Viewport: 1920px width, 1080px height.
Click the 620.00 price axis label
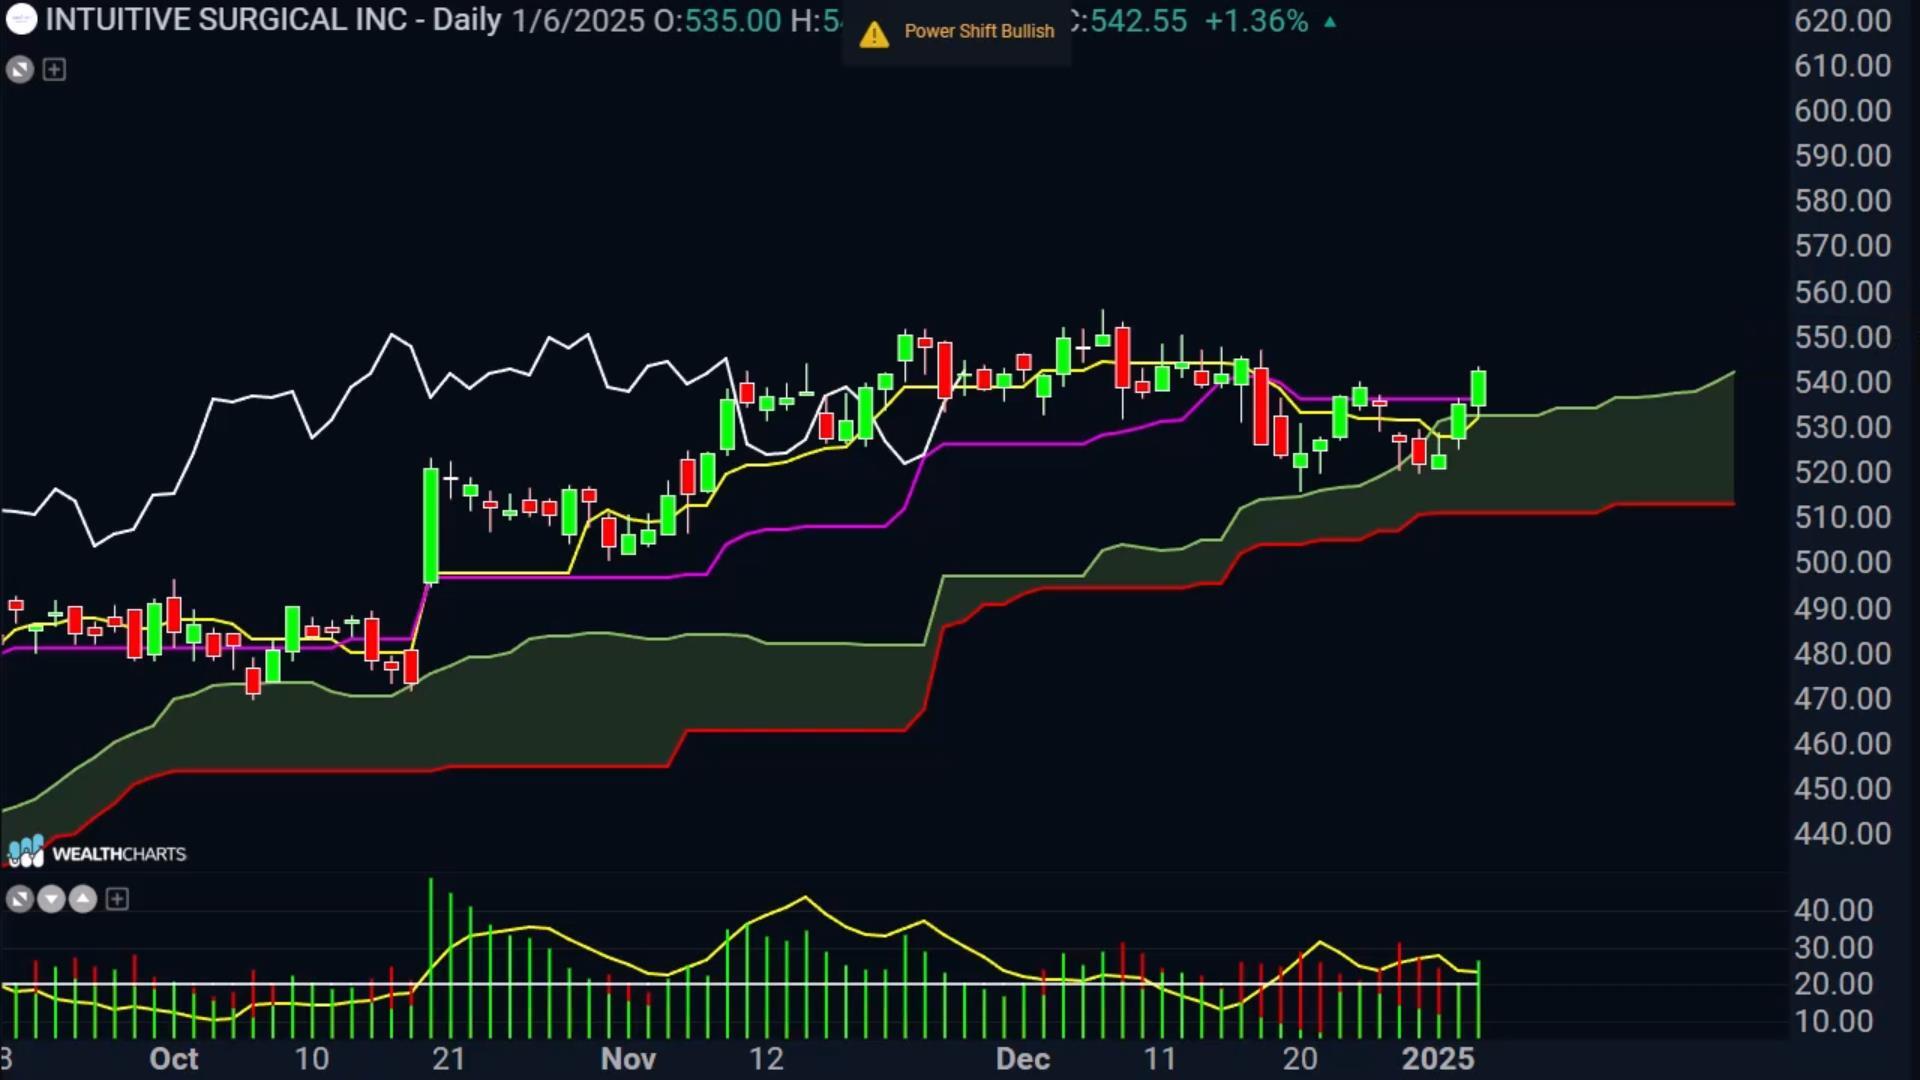1842,20
